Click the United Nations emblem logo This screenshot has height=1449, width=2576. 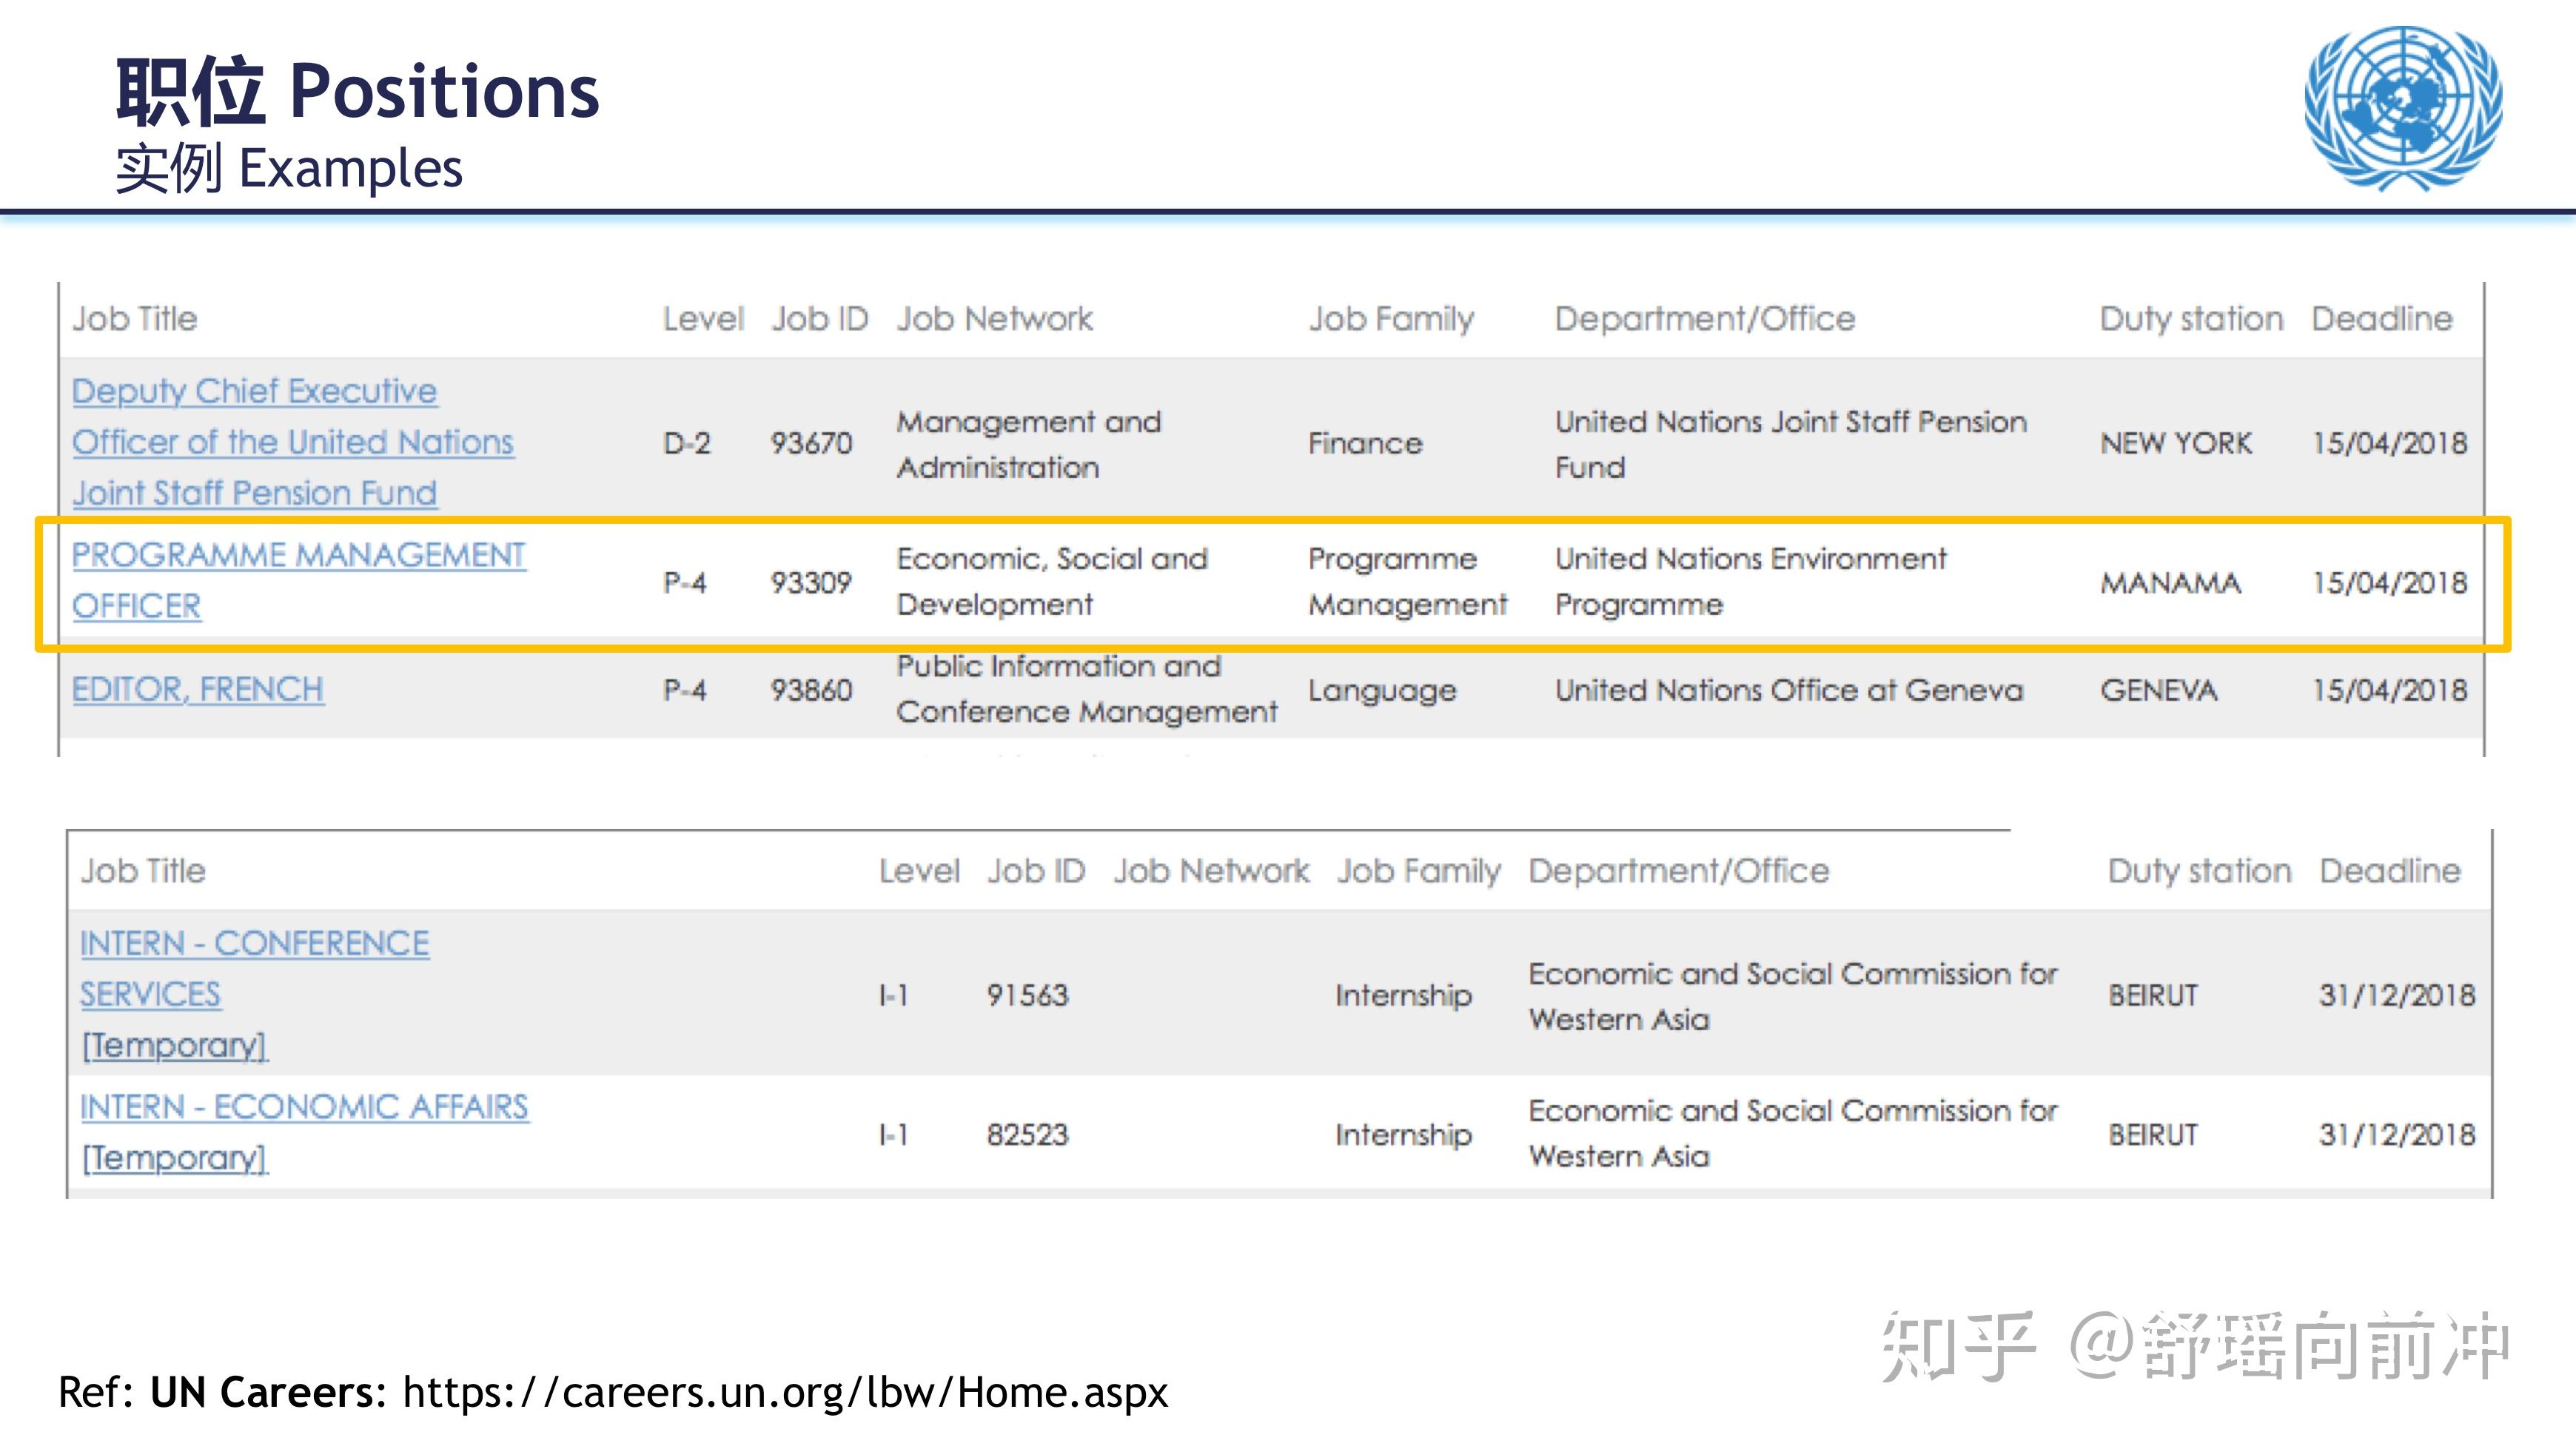(2403, 108)
